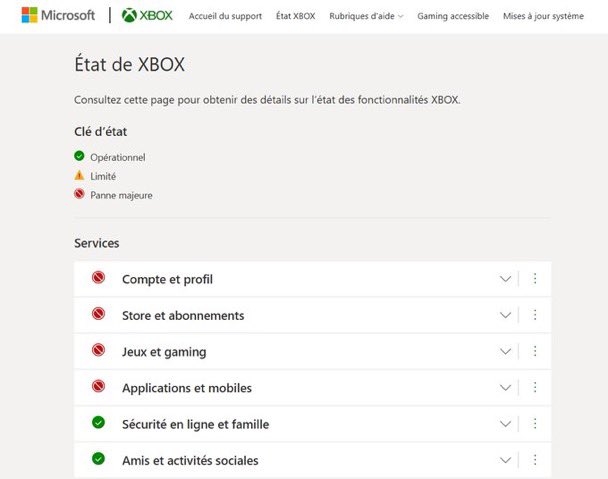Image resolution: width=608 pixels, height=479 pixels.
Task: Click red outage icon for Store et abonnements
Action: (98, 313)
